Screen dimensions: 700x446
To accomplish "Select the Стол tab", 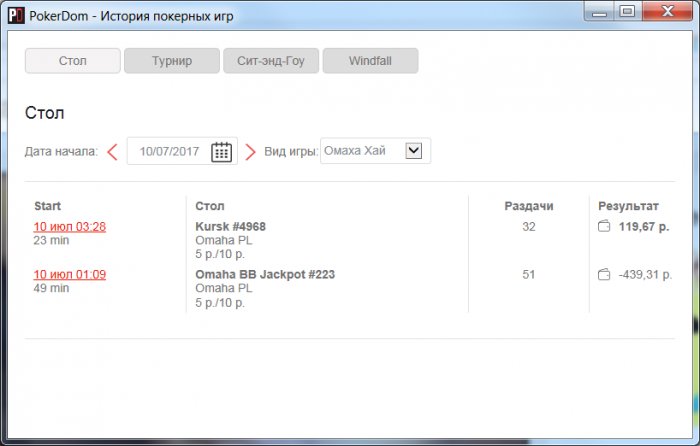I will click(x=73, y=61).
